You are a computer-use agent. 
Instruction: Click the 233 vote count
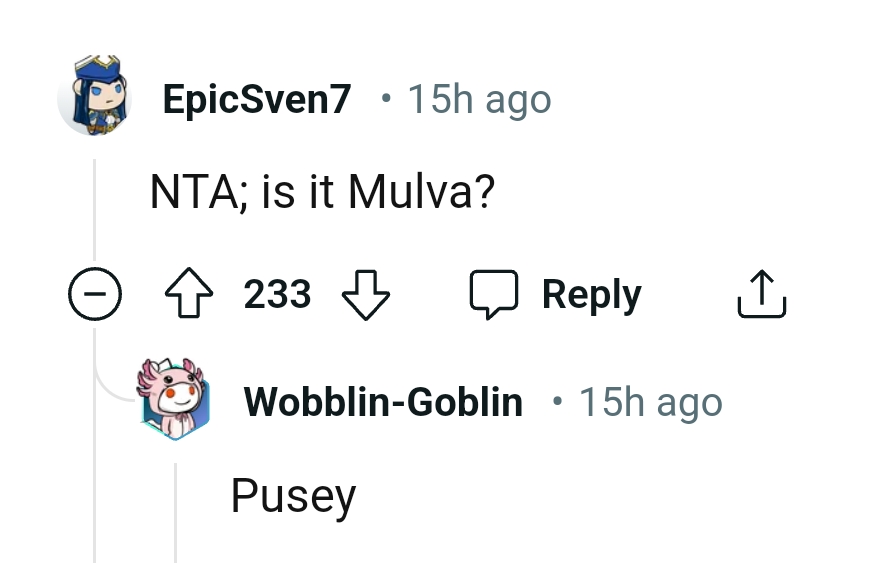[277, 296]
